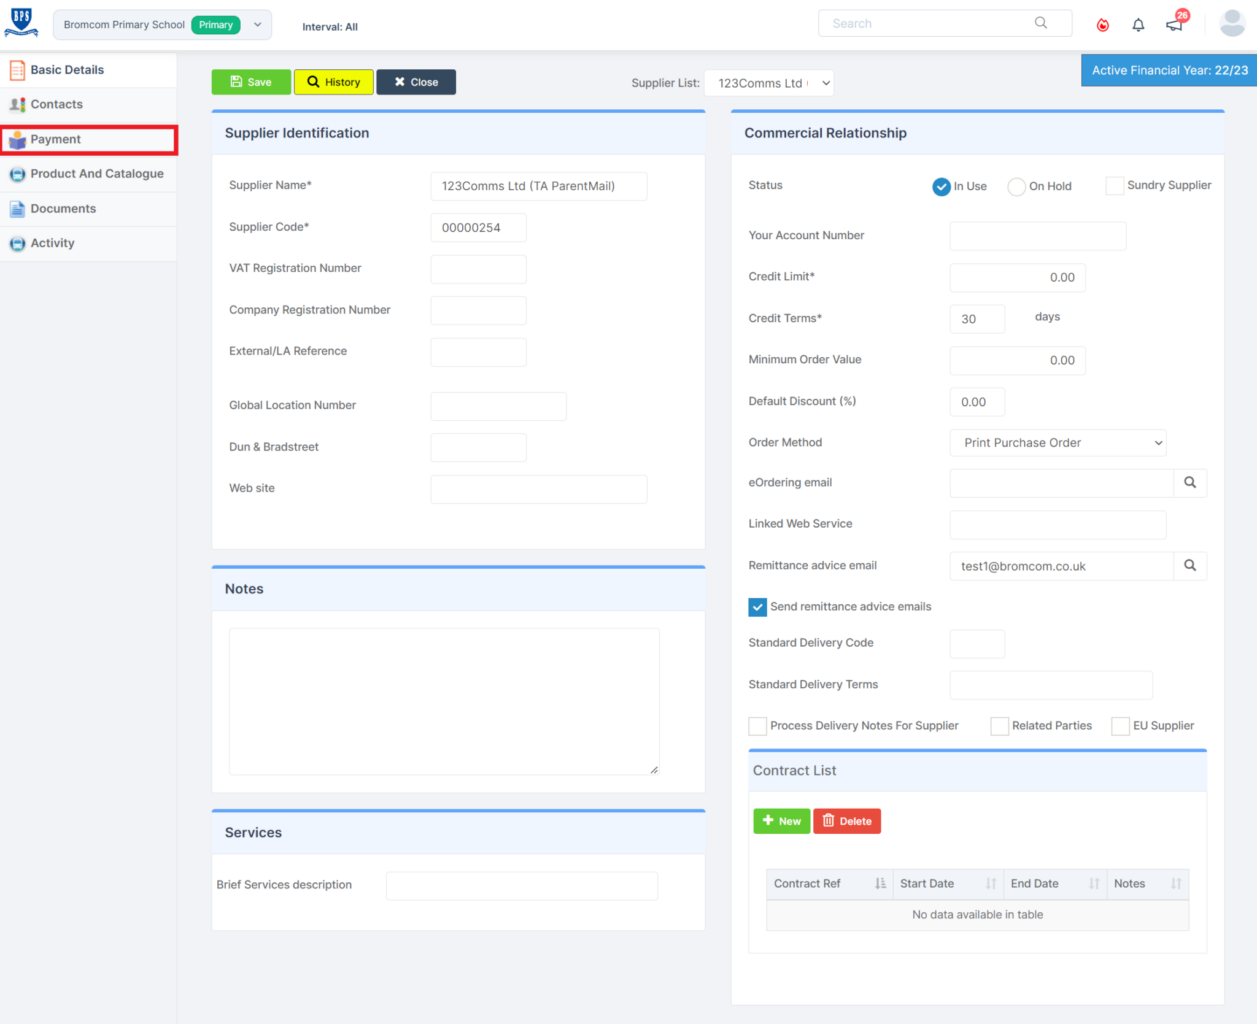
Task: Click the Remittance advice email field
Action: [x=1062, y=566]
